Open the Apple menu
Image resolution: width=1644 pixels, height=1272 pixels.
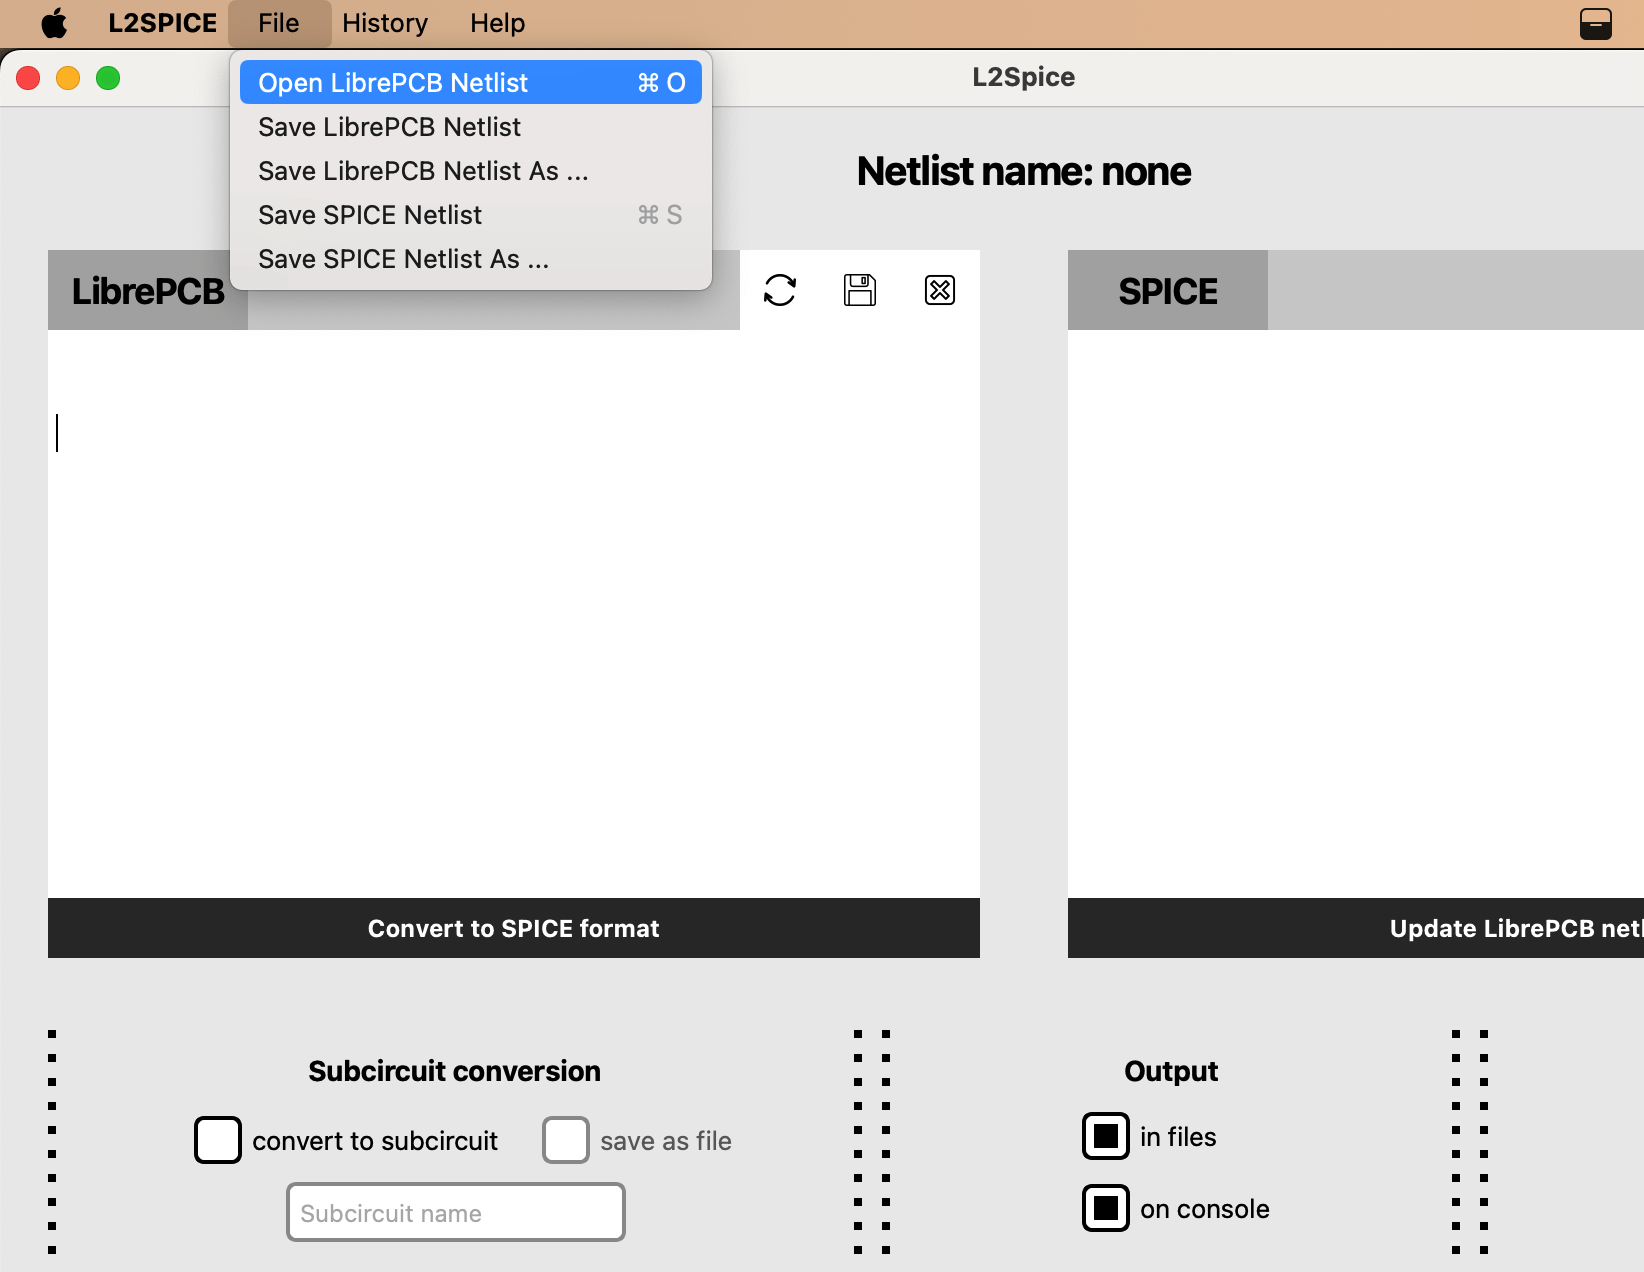(x=54, y=23)
